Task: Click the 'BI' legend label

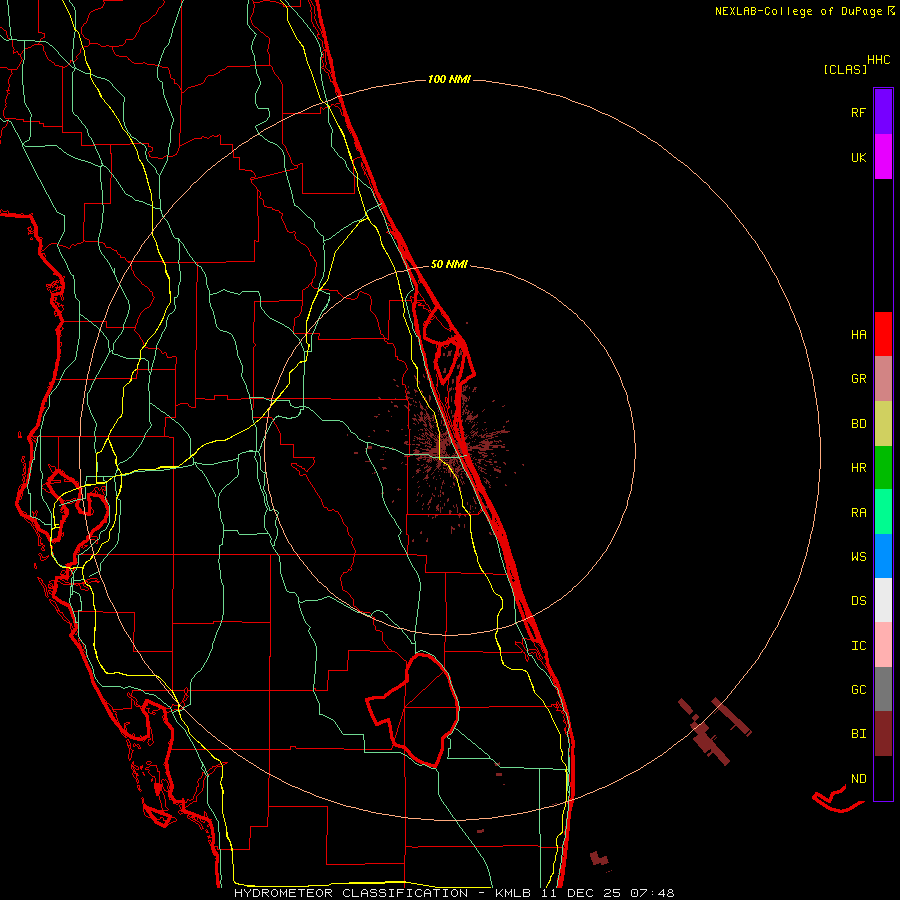Action: click(x=858, y=734)
